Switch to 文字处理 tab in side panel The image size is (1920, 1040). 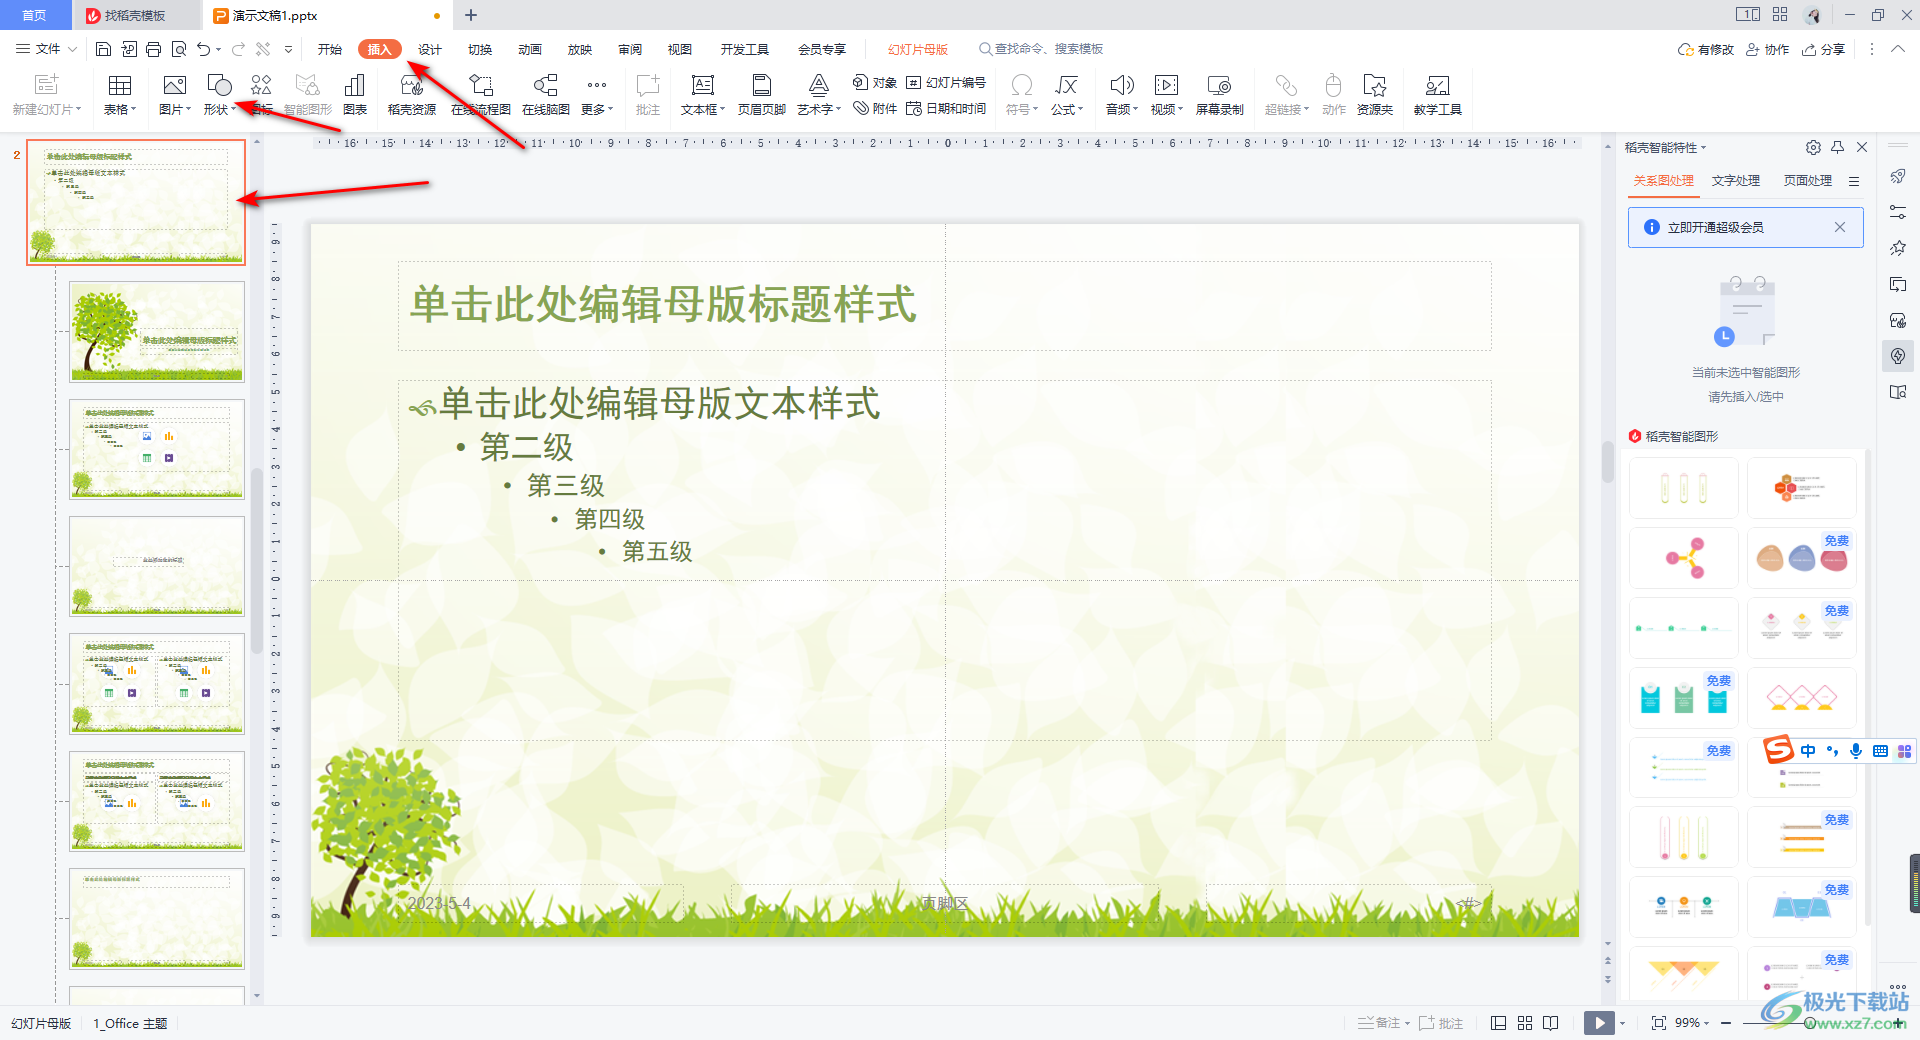click(1736, 181)
